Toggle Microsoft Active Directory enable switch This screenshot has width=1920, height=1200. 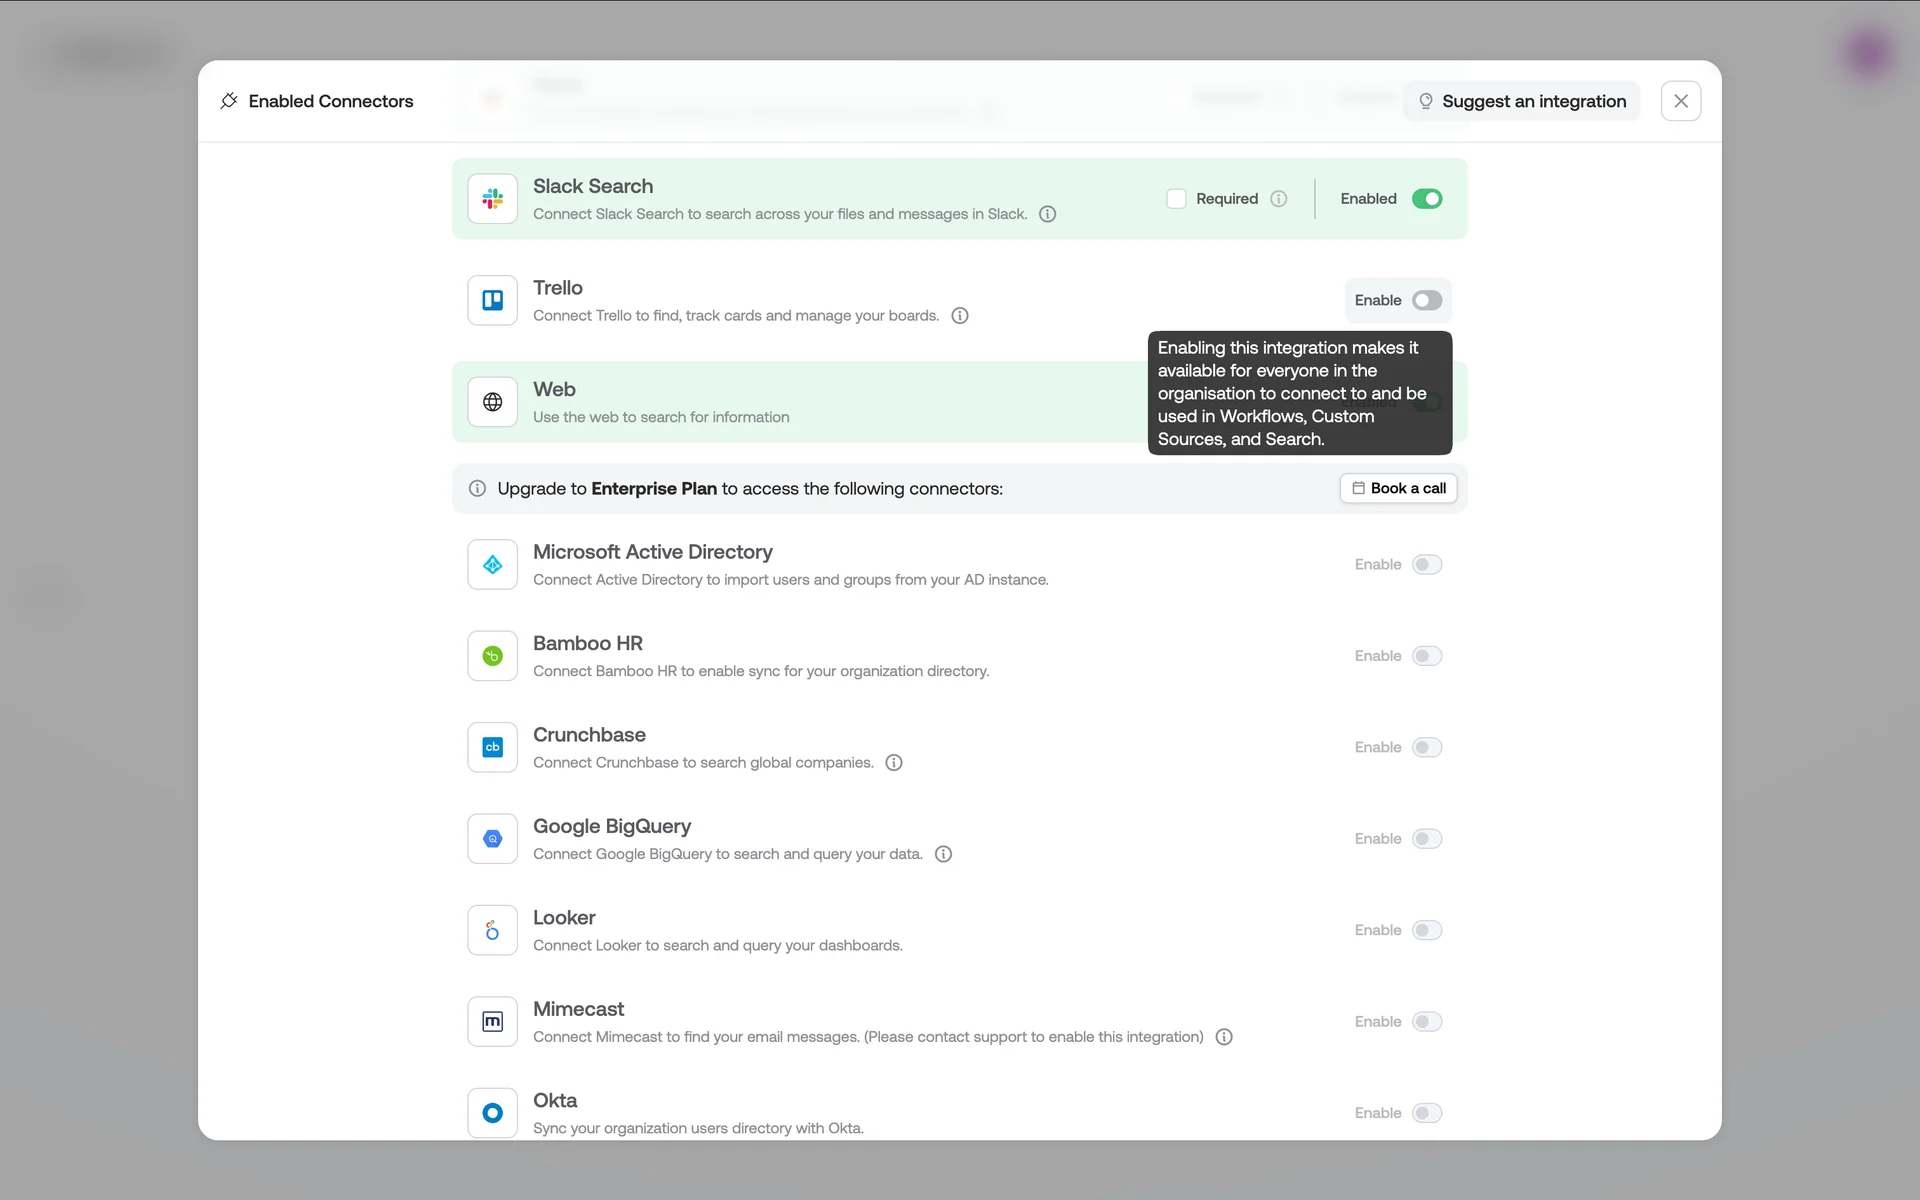pyautogui.click(x=1426, y=565)
